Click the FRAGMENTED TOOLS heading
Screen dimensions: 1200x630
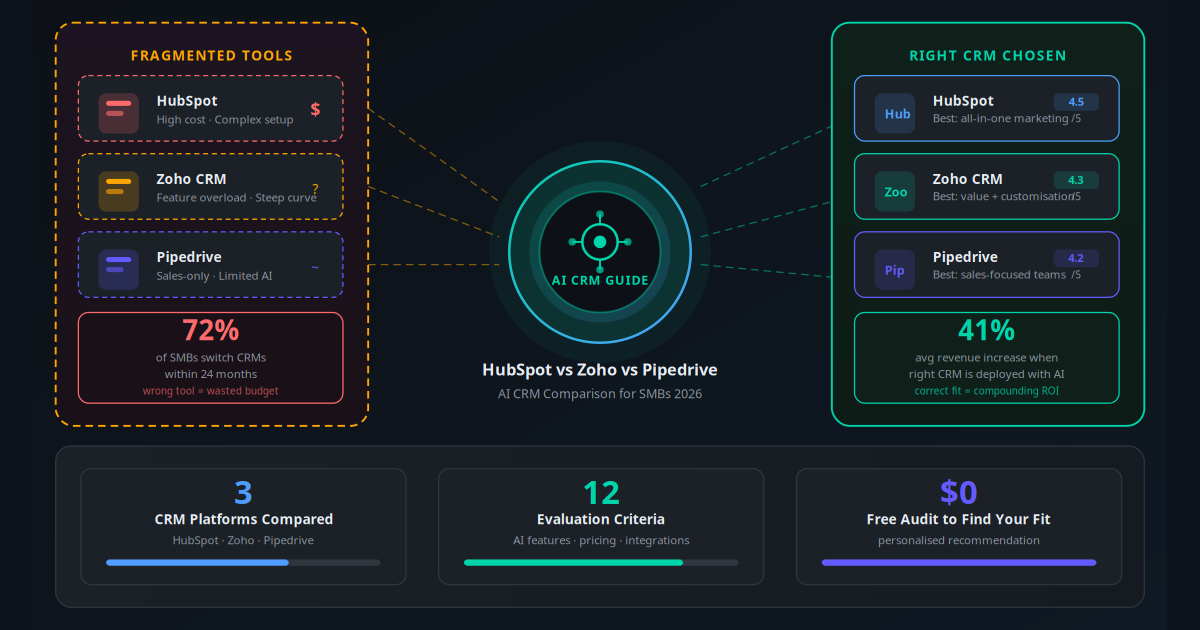click(x=212, y=55)
